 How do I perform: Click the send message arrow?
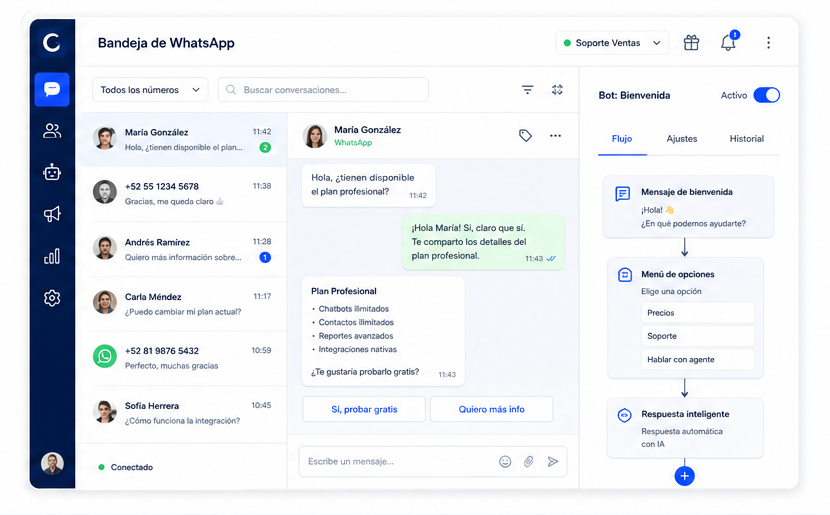(553, 462)
